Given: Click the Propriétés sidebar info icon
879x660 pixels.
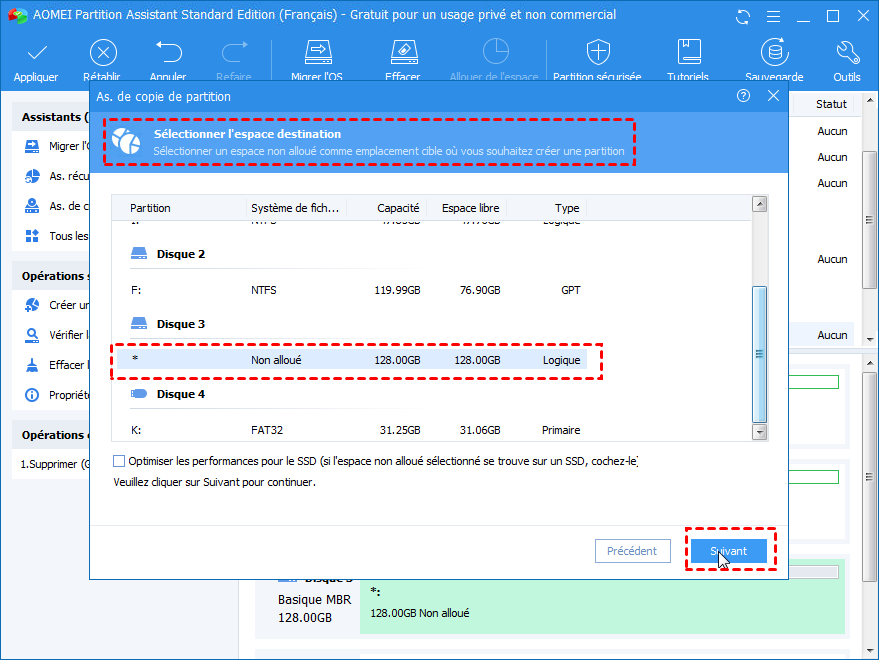Looking at the screenshot, I should point(32,395).
